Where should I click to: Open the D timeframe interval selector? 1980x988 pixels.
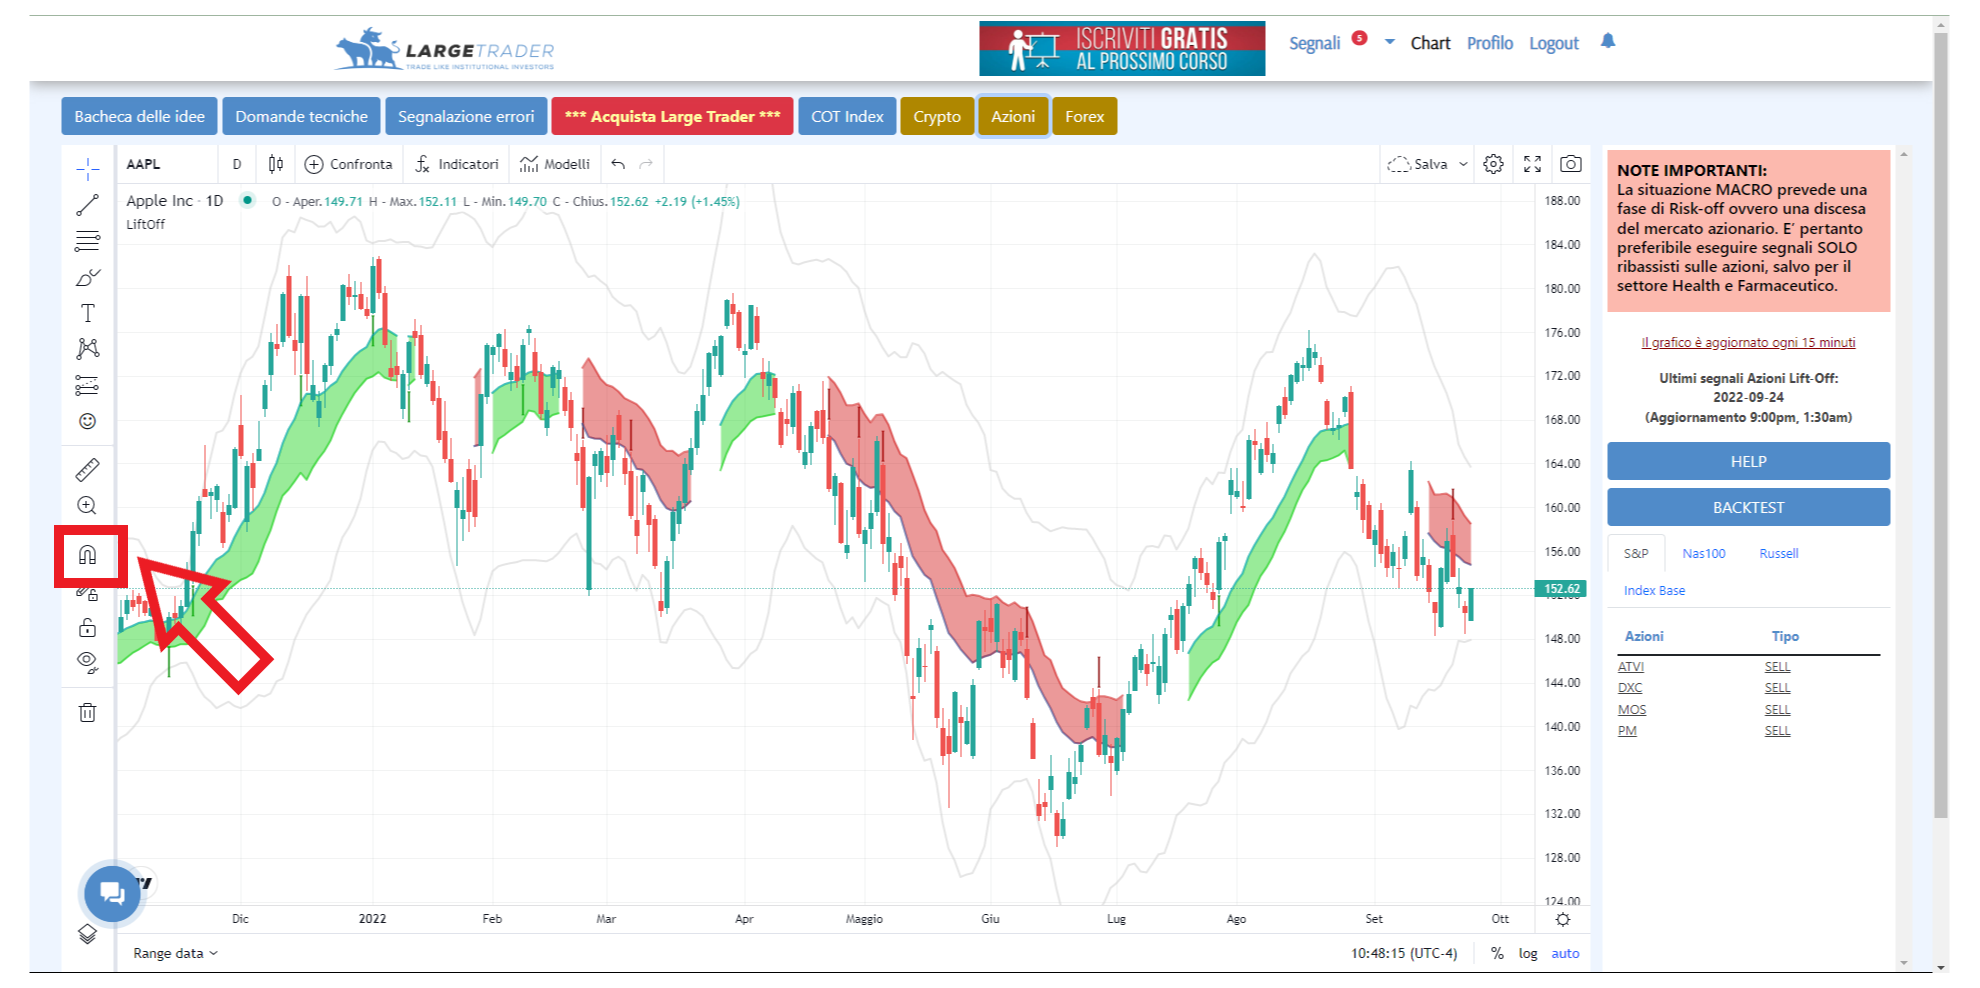[237, 164]
